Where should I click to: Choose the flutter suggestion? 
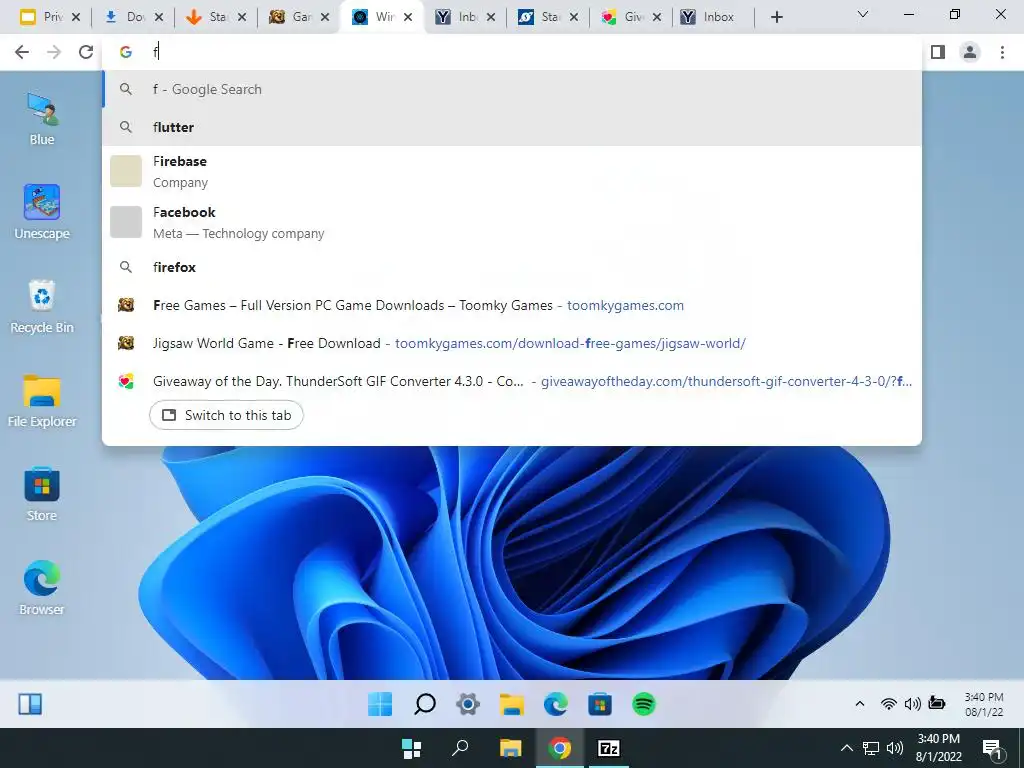(x=512, y=127)
